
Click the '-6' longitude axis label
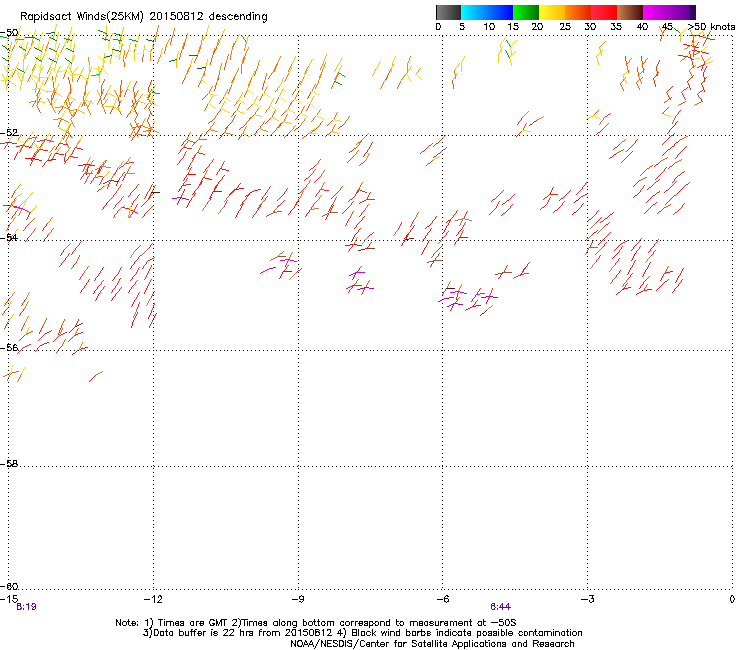(443, 599)
